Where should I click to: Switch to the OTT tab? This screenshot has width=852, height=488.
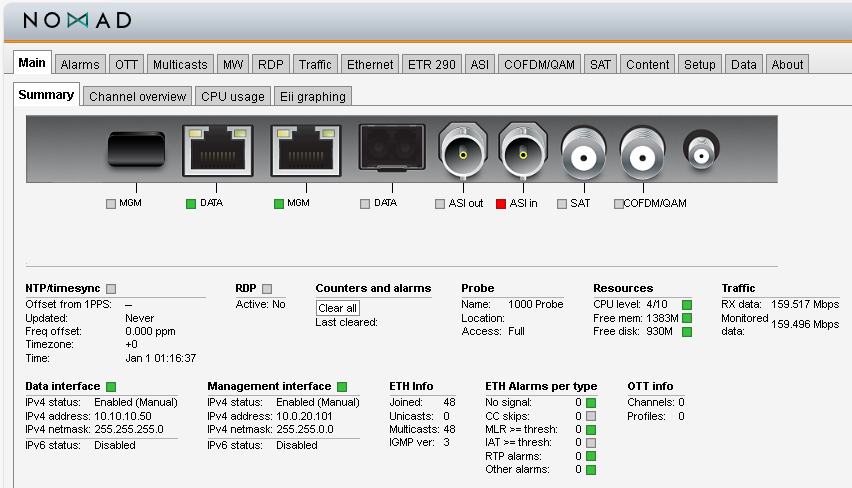pyautogui.click(x=126, y=64)
